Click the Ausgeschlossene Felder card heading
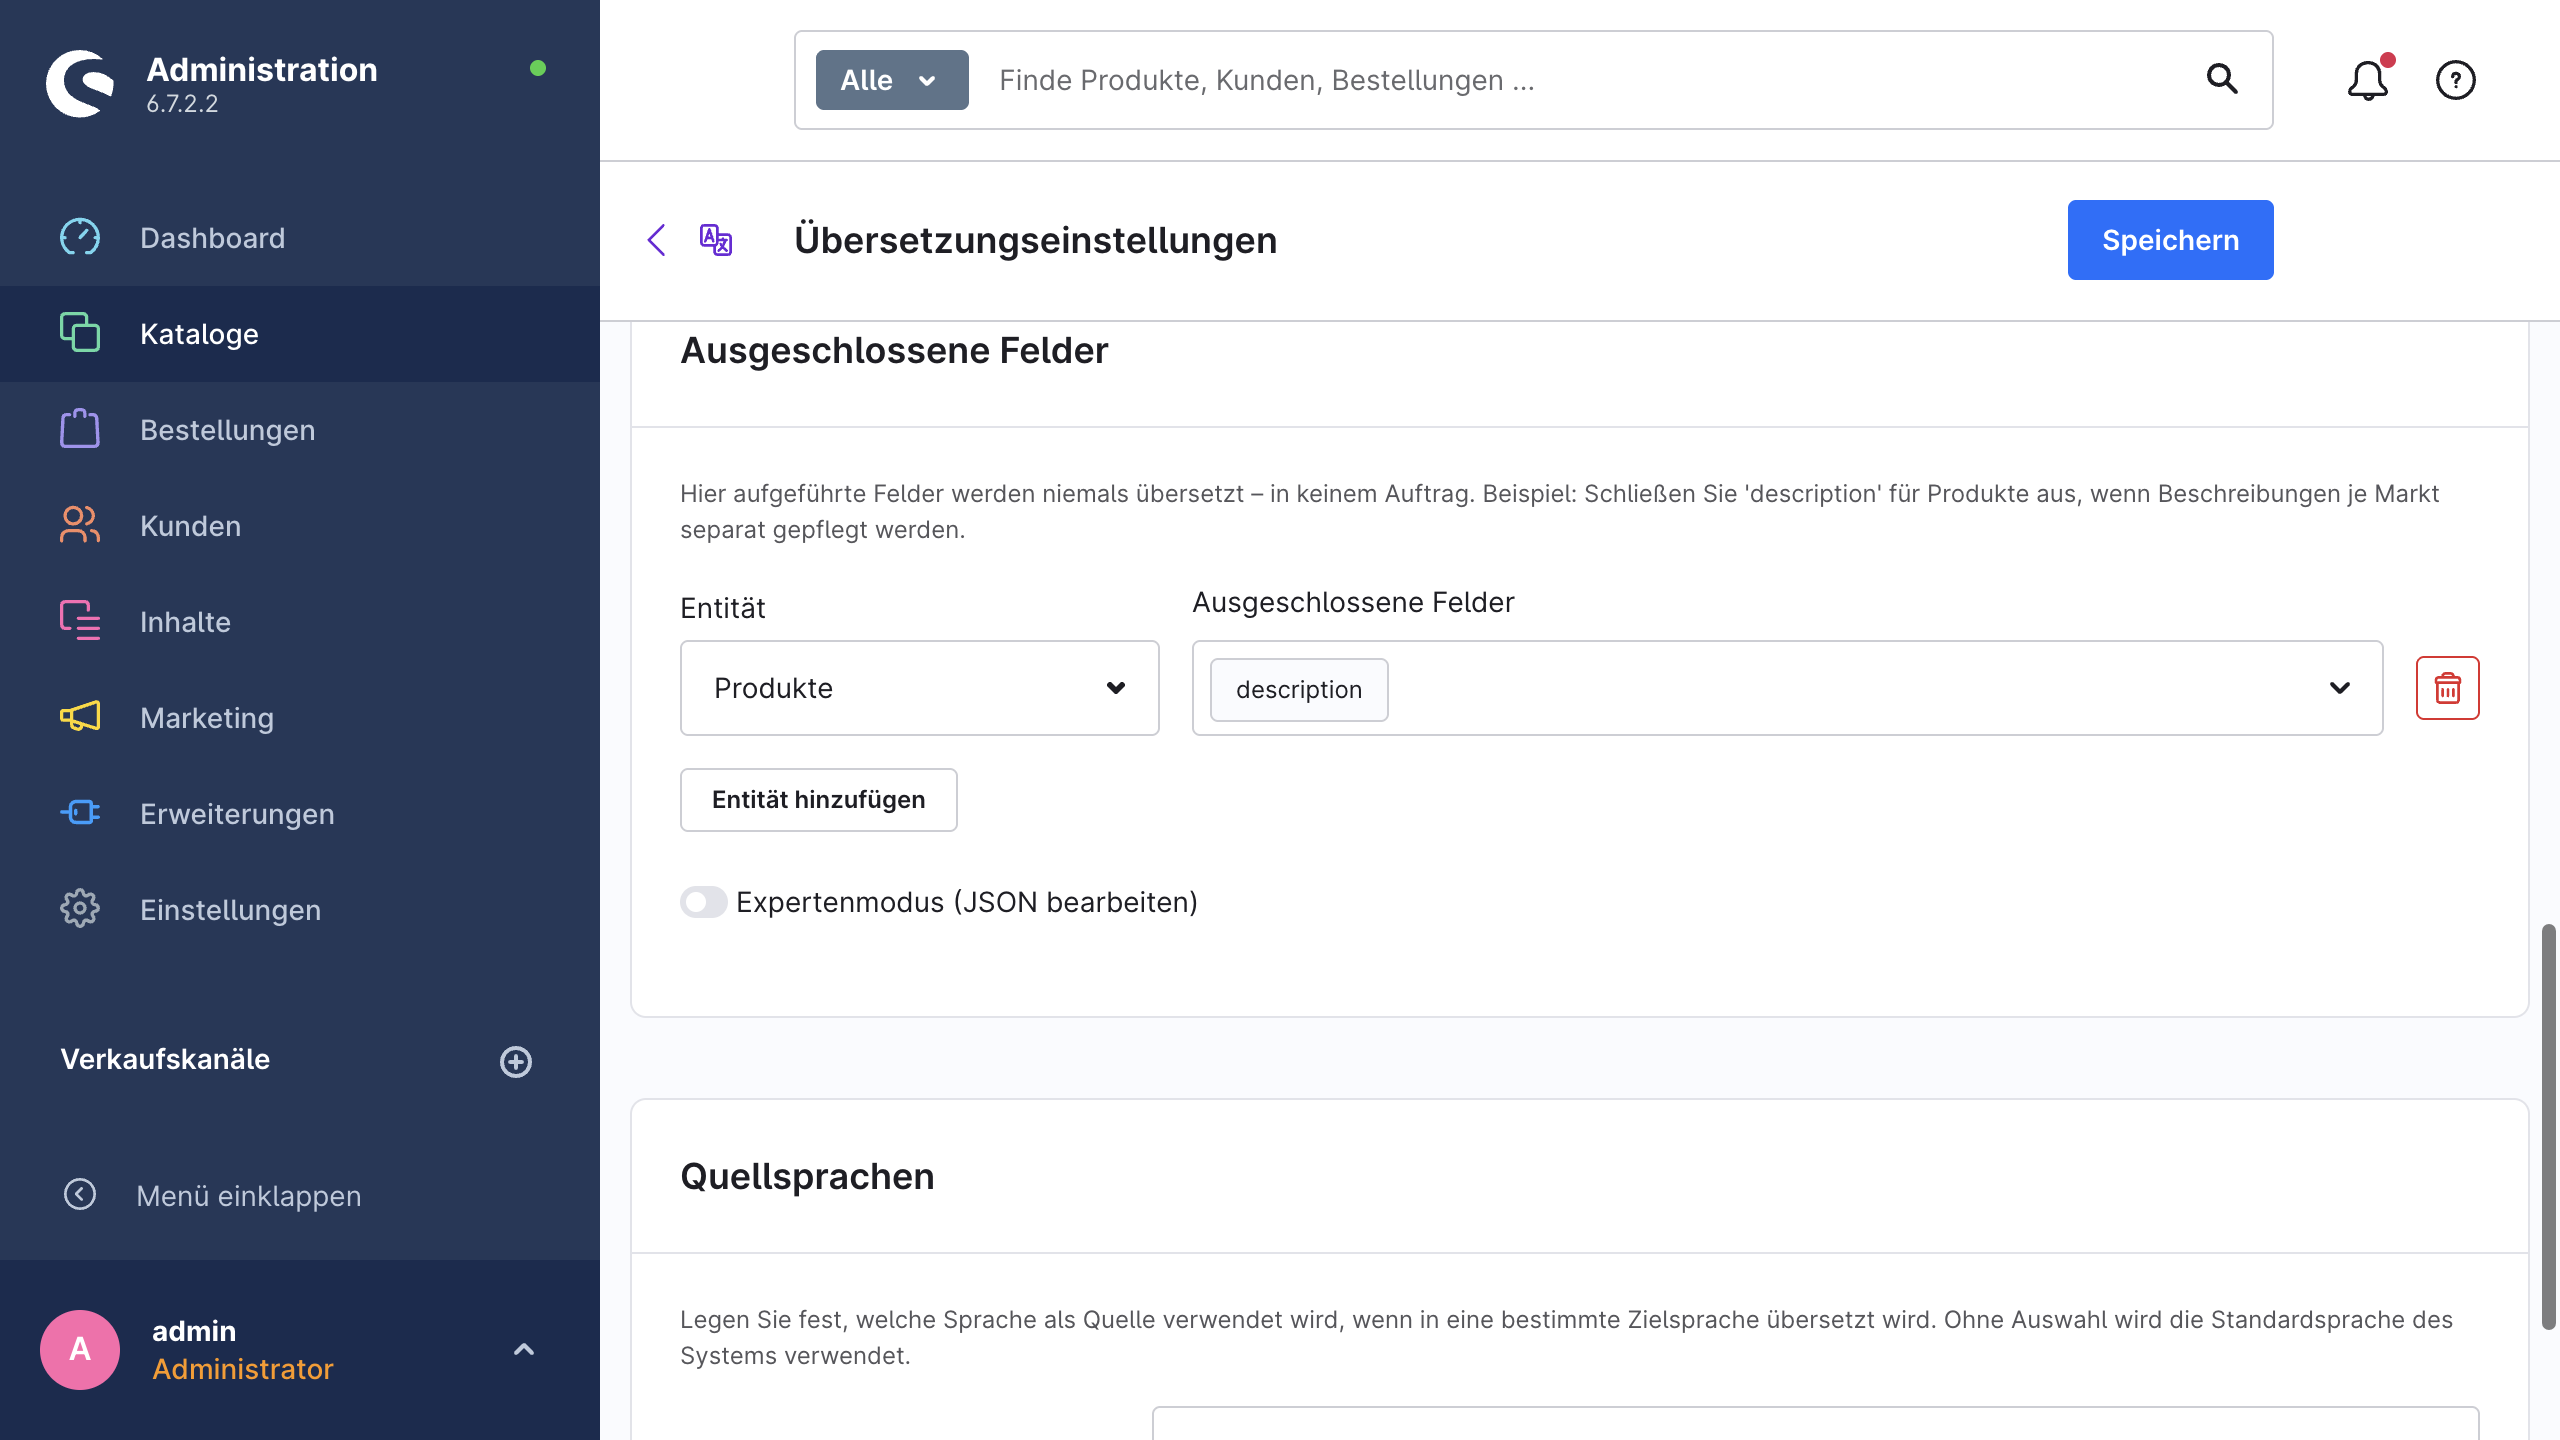The width and height of the screenshot is (2560, 1440). tap(894, 351)
